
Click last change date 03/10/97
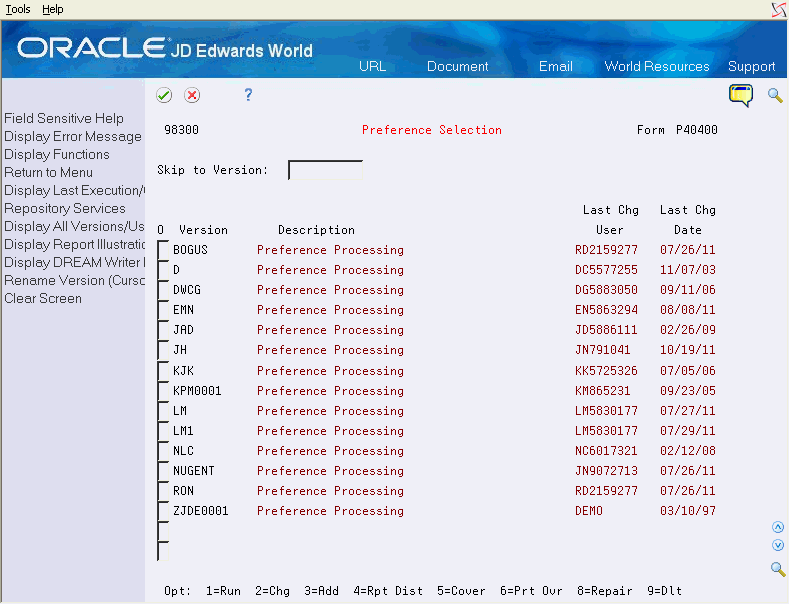687,511
